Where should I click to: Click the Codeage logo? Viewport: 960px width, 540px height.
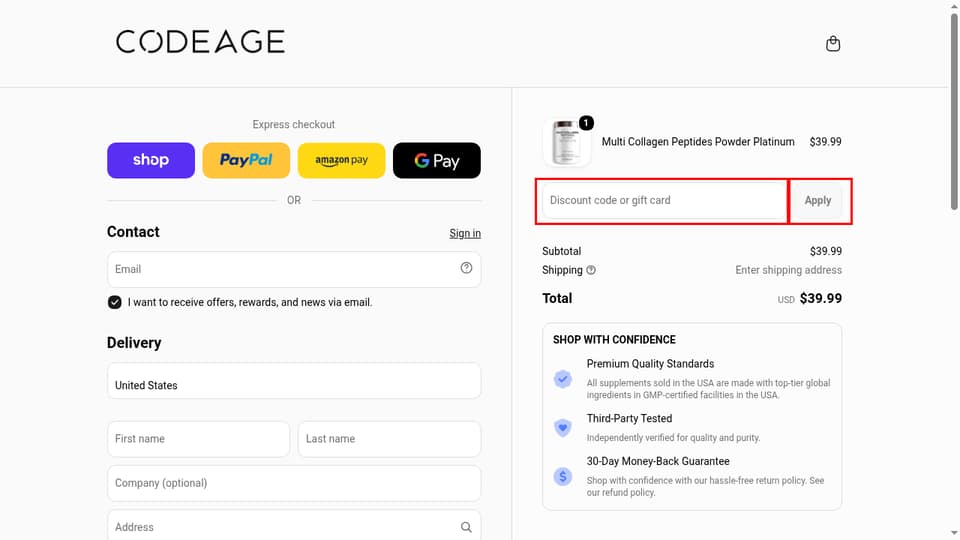[x=200, y=42]
